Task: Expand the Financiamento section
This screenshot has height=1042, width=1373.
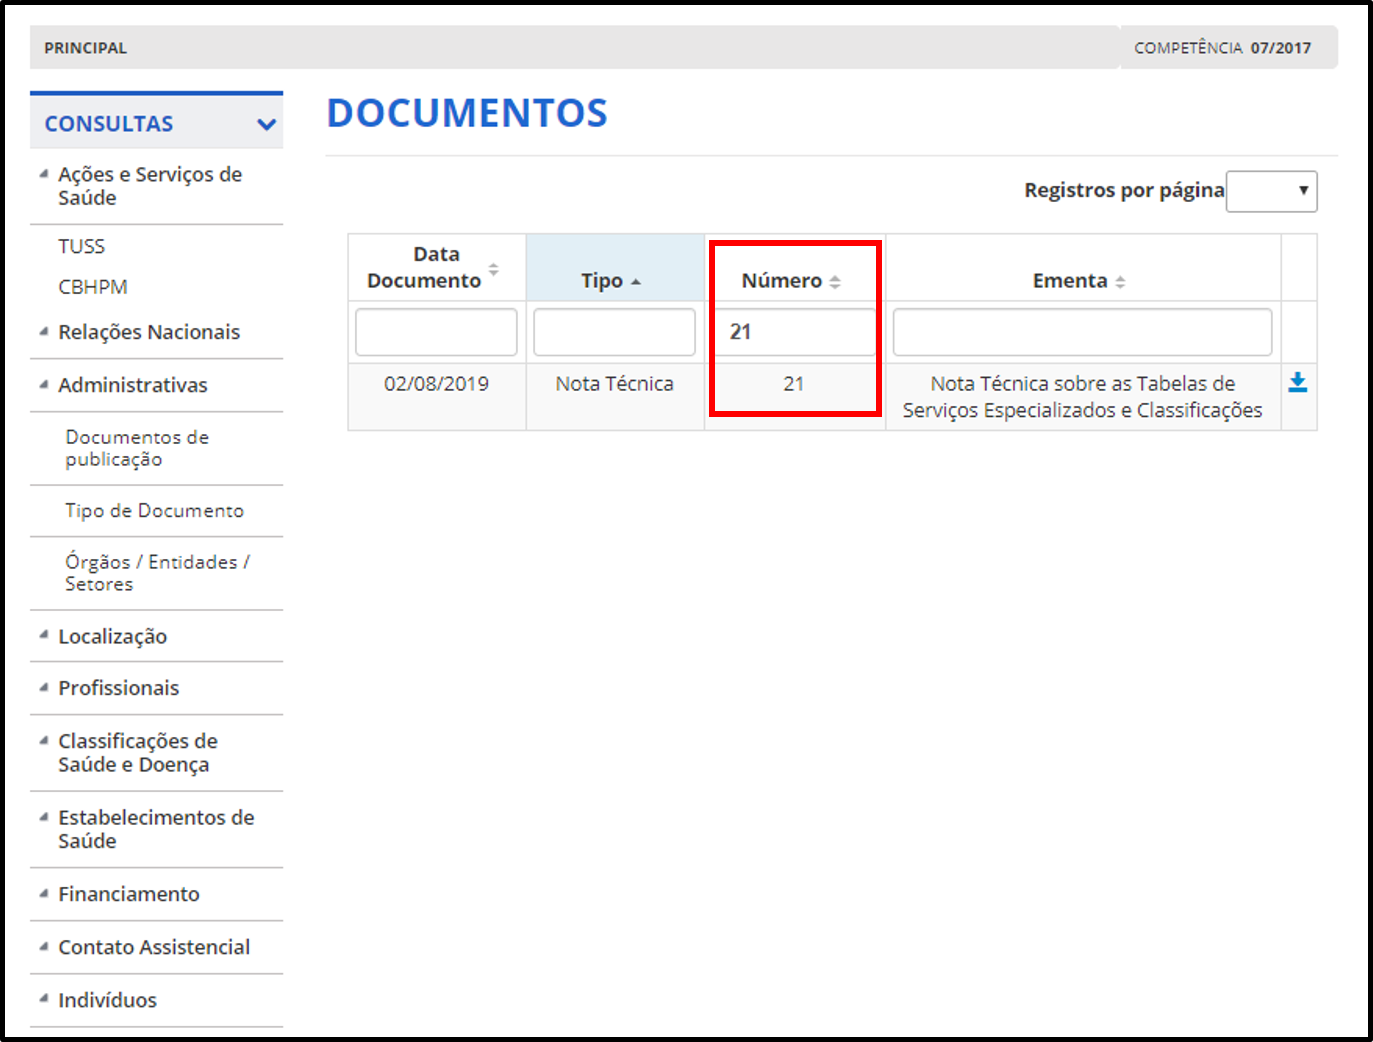Action: coord(129,895)
